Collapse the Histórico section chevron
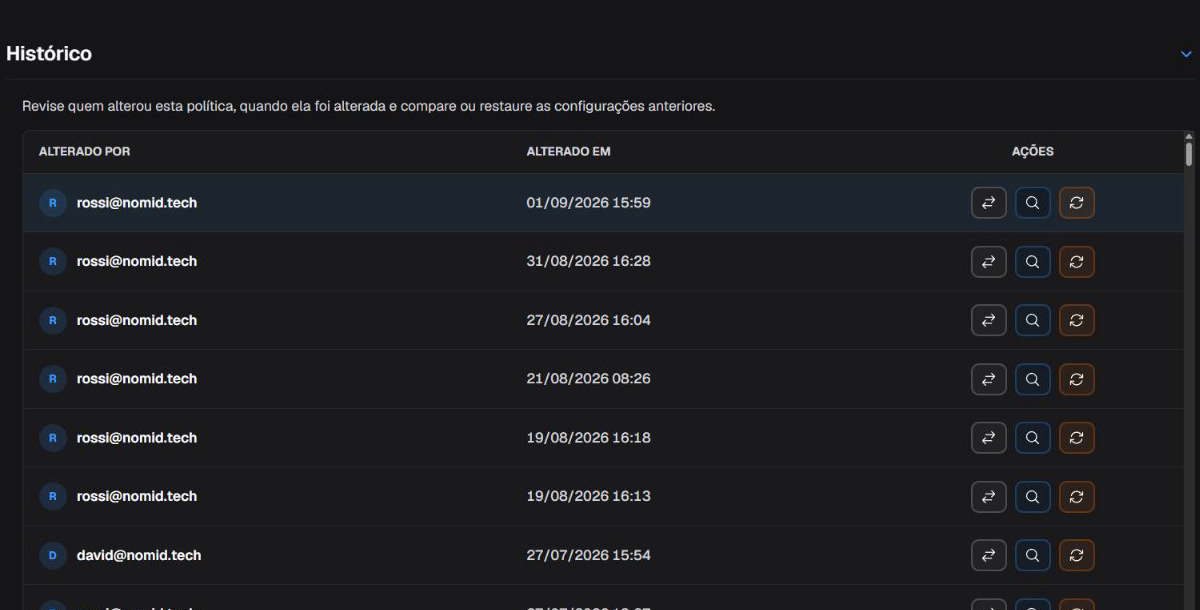Screen dimensions: 1200x610 [x=1186, y=54]
